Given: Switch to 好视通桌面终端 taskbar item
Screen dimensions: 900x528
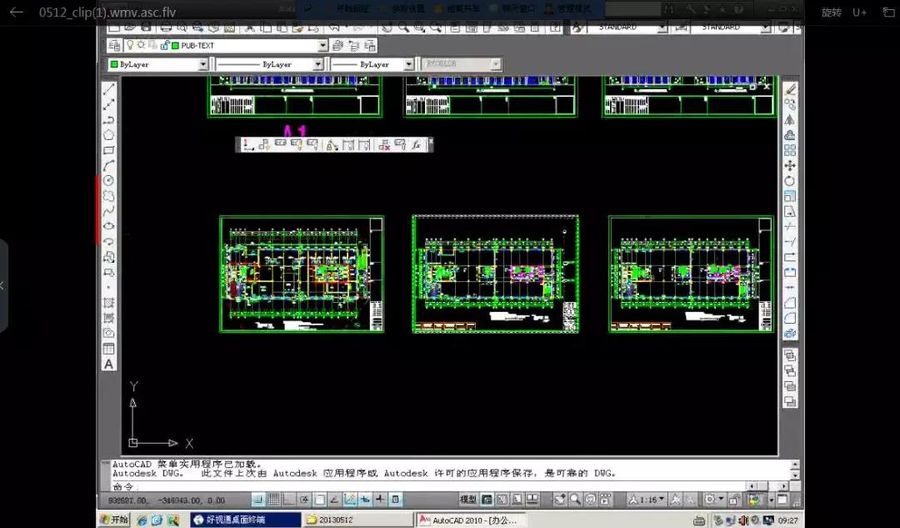Looking at the screenshot, I should [x=245, y=520].
